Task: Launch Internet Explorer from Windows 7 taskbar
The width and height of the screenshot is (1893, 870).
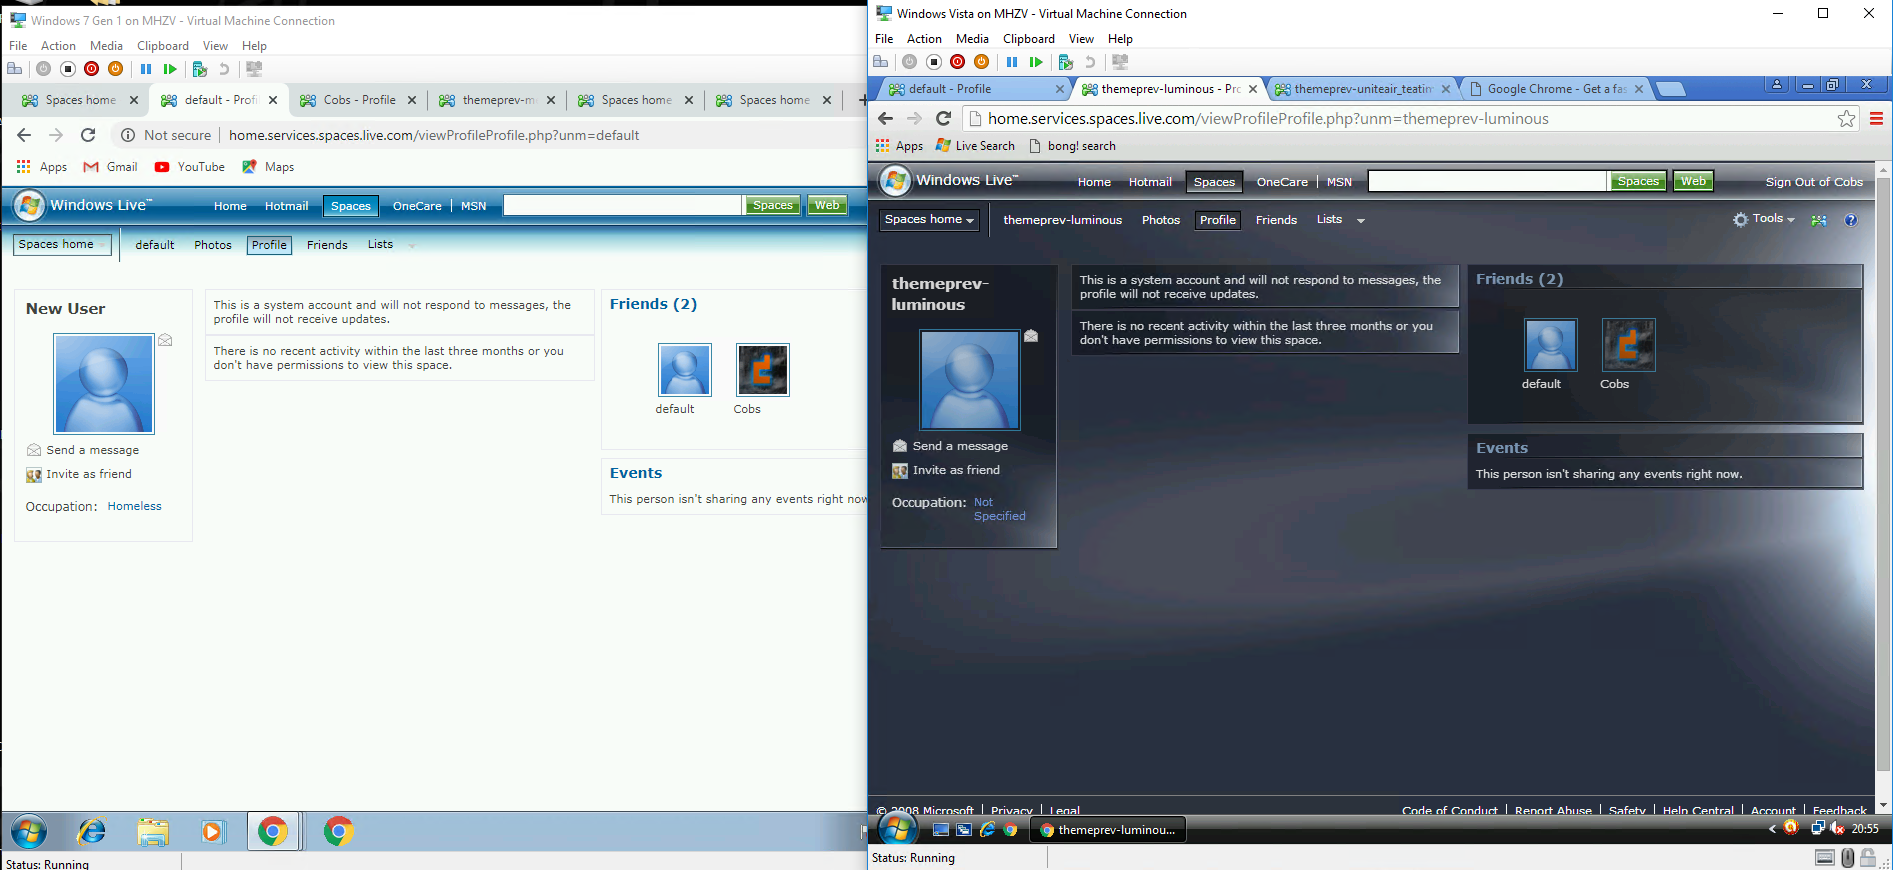Action: tap(92, 831)
